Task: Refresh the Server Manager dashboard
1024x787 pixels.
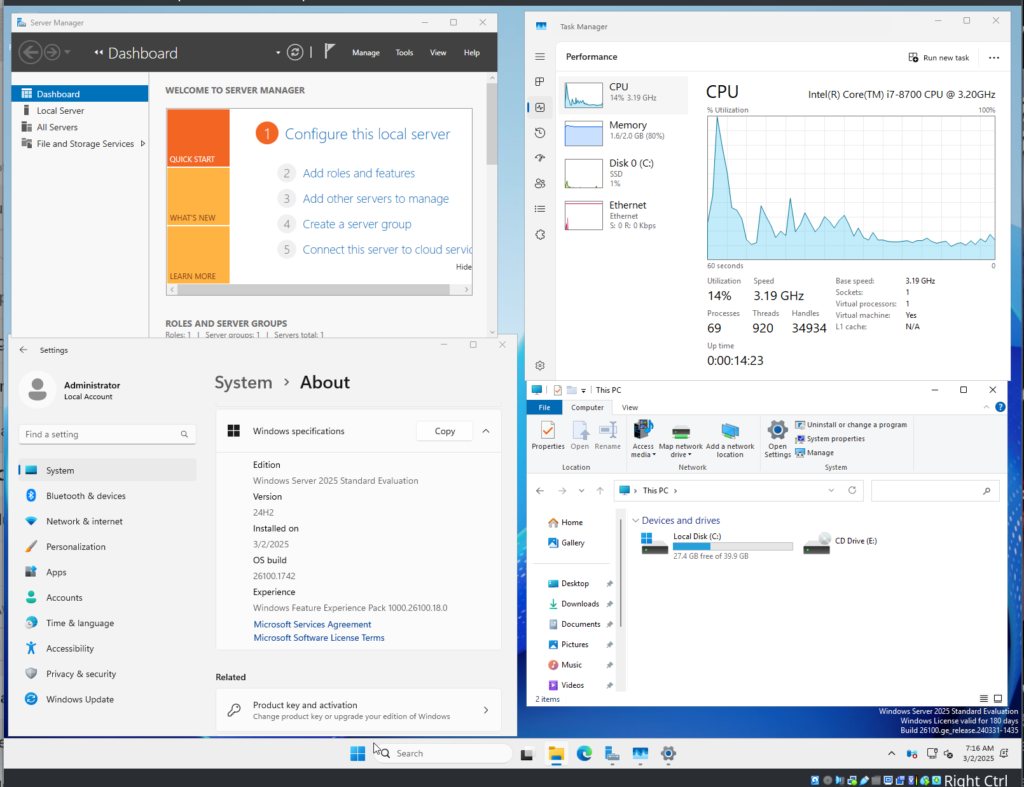Action: click(295, 53)
